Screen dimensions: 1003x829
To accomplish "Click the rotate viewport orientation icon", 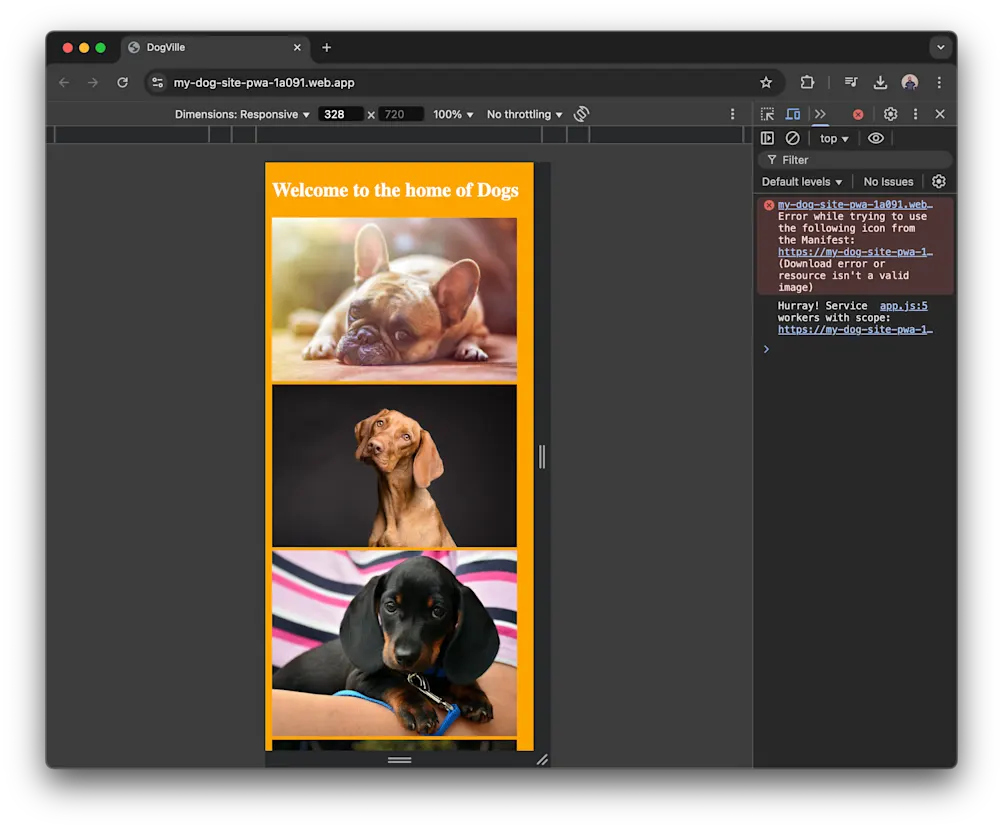I will pyautogui.click(x=581, y=114).
